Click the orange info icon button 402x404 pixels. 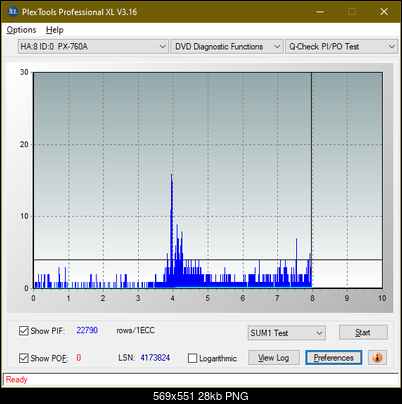pyautogui.click(x=377, y=358)
